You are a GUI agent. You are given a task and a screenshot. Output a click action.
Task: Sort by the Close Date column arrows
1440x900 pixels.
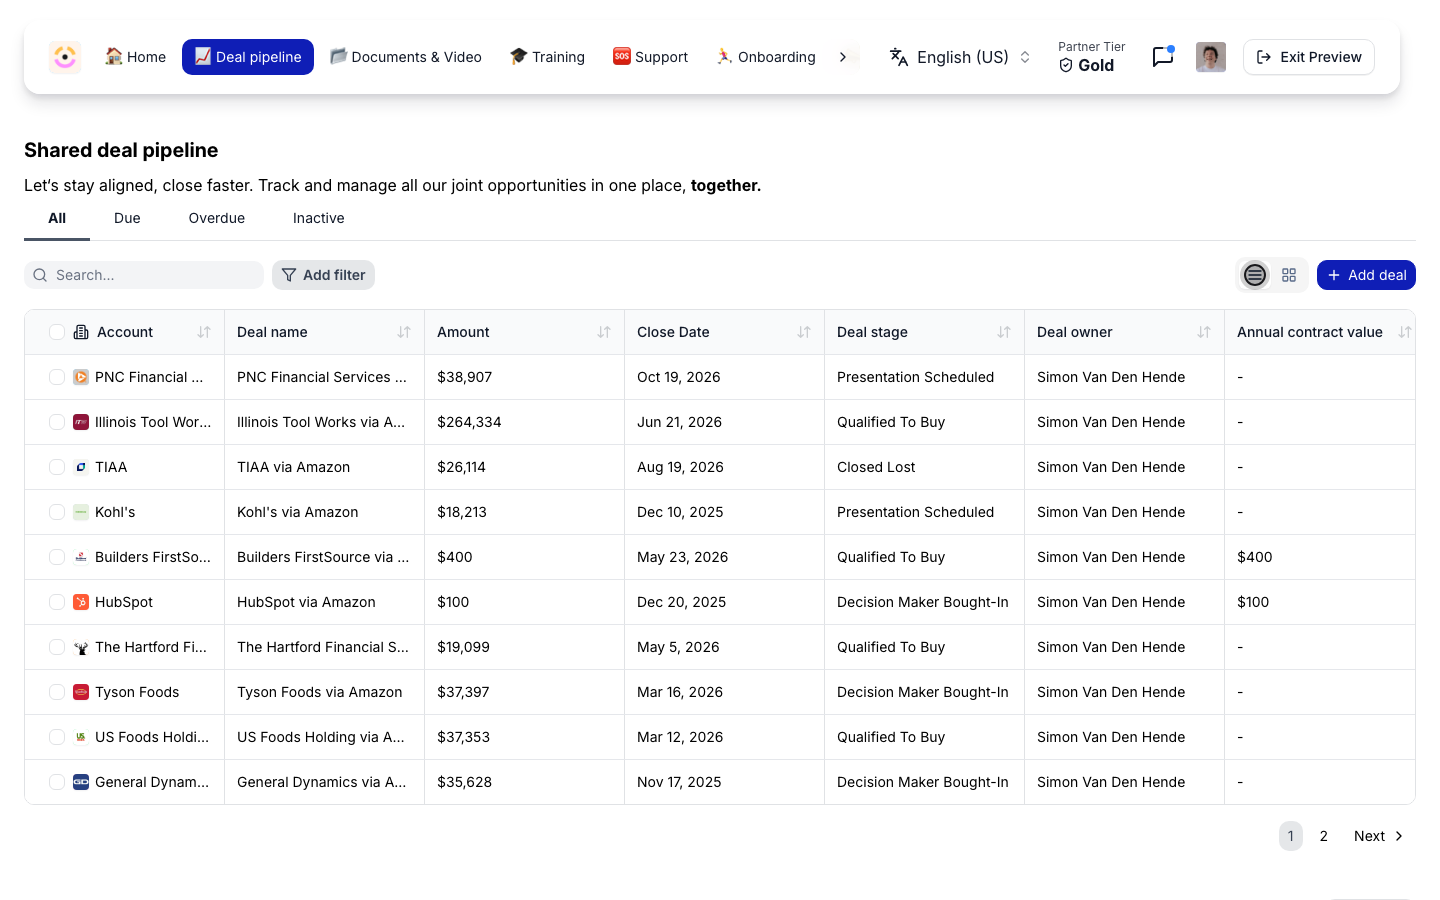click(804, 332)
